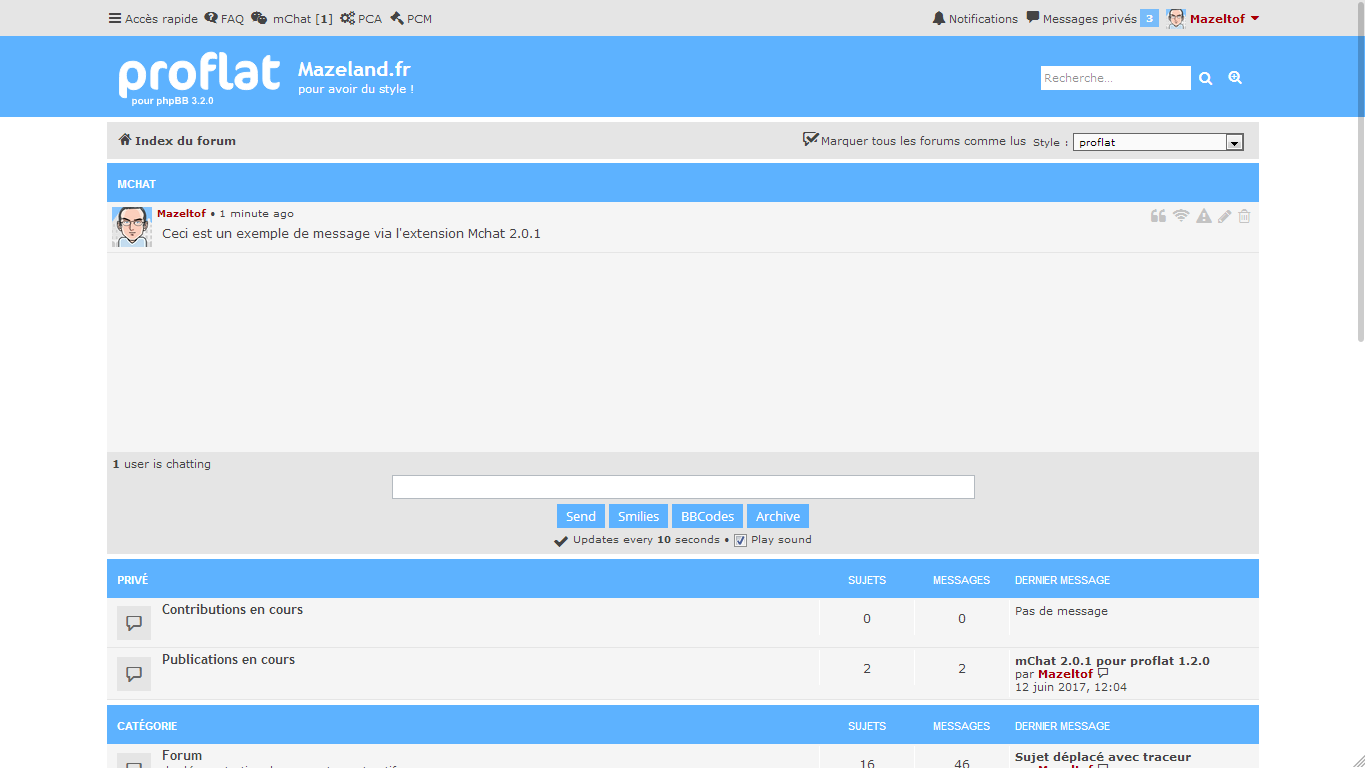Click Mazeltof's avatar in the mChat message

click(x=132, y=227)
